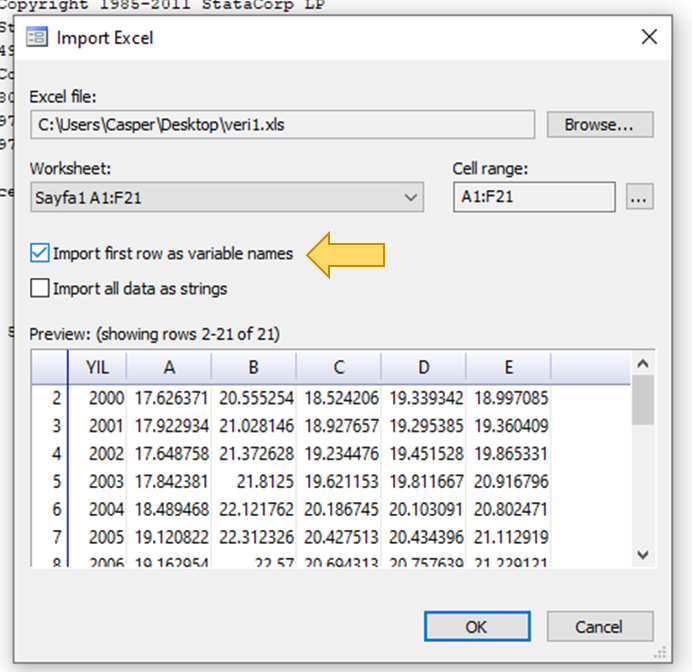Select column B header in preview
Screen dimensions: 692x672
(254, 366)
